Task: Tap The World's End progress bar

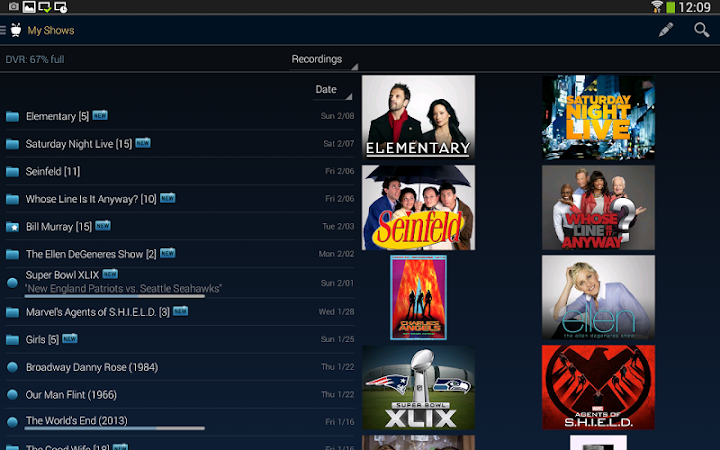Action: click(x=115, y=428)
